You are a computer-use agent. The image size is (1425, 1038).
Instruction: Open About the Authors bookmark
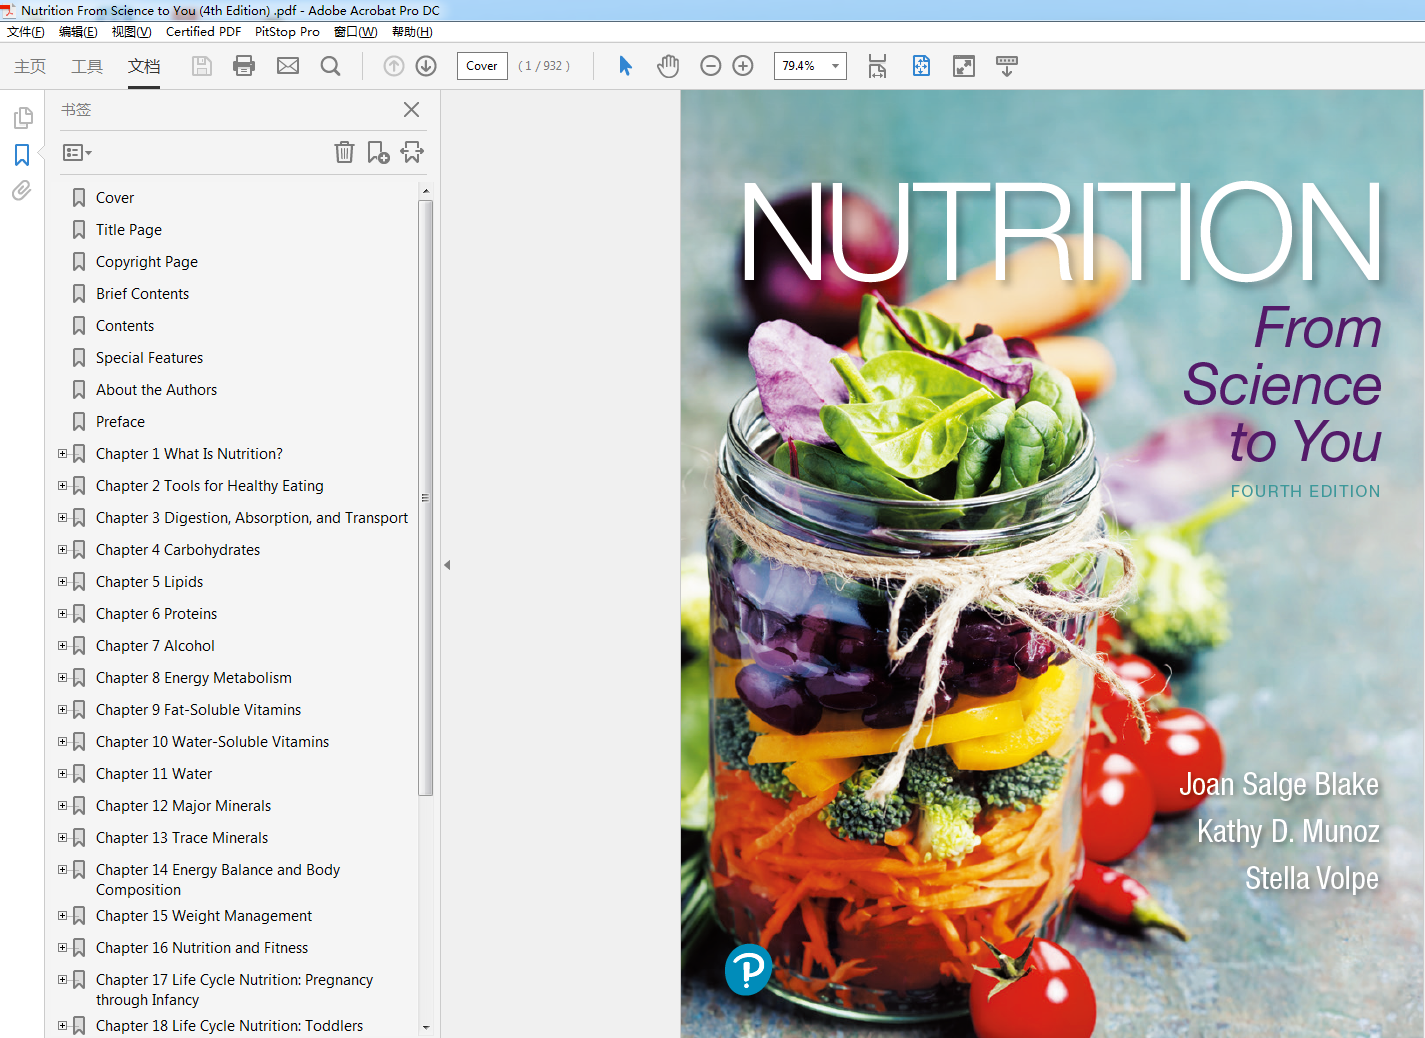click(x=156, y=390)
